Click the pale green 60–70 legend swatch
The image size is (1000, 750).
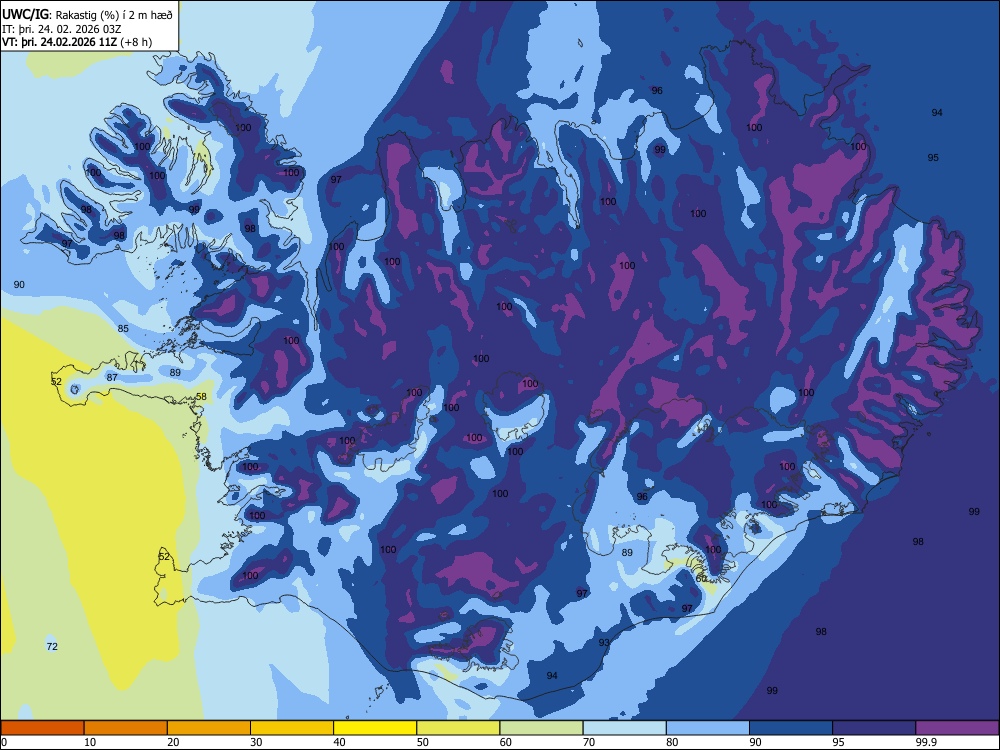coord(541,728)
